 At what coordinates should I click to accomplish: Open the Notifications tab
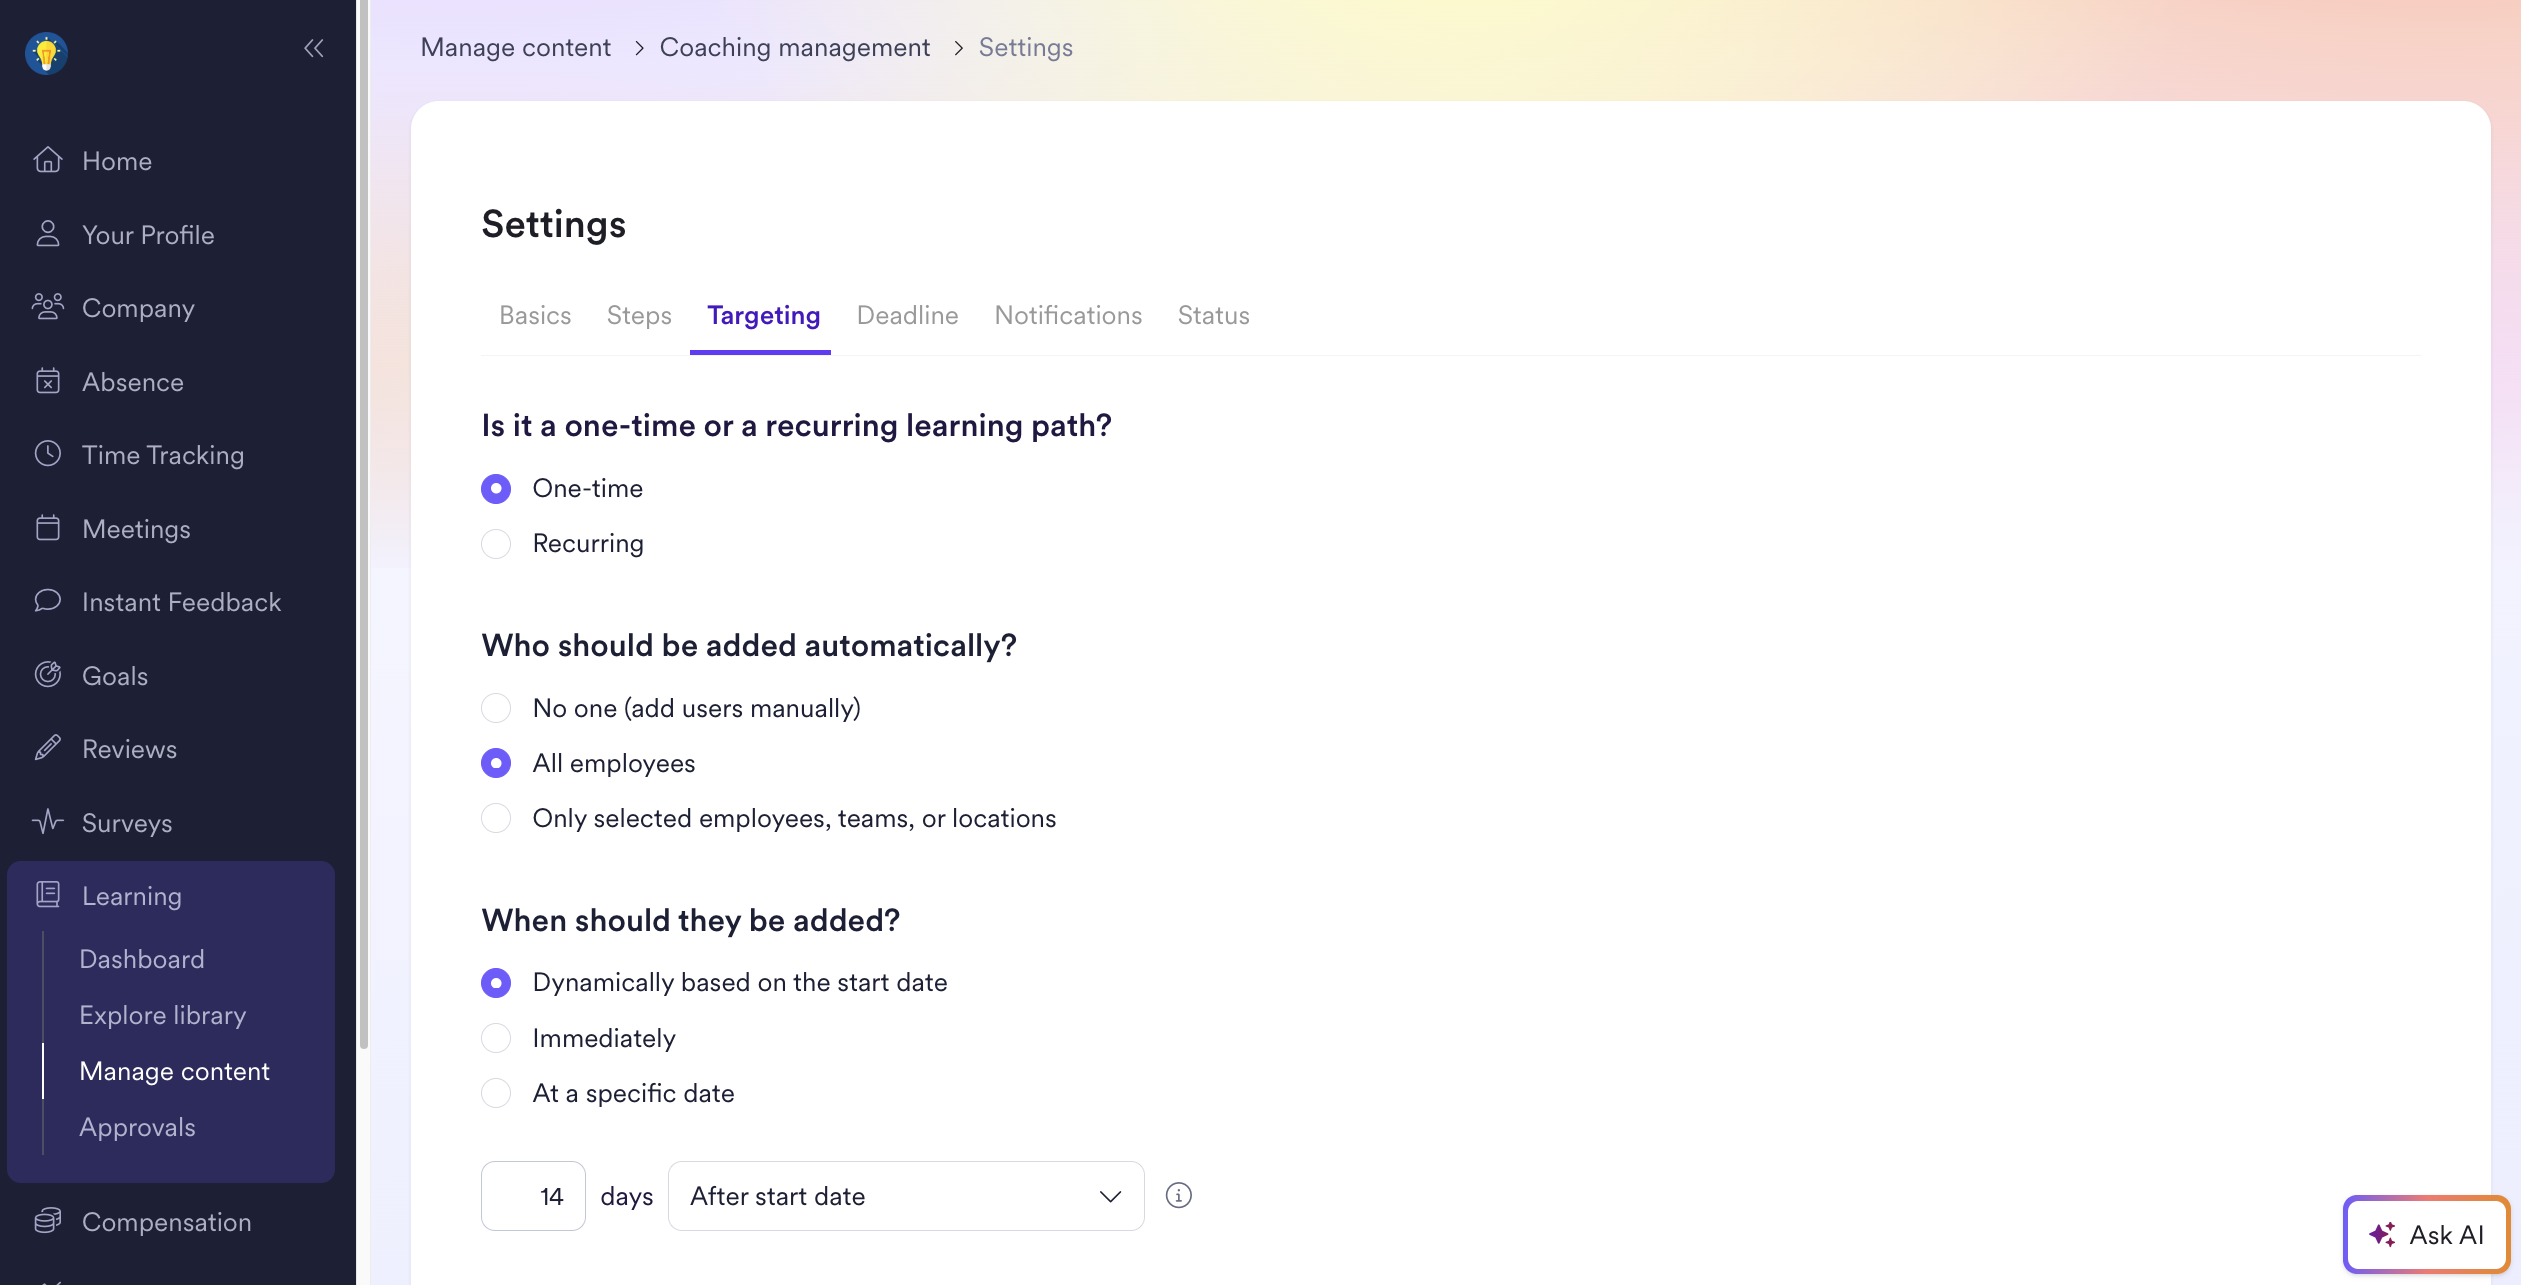coord(1068,316)
